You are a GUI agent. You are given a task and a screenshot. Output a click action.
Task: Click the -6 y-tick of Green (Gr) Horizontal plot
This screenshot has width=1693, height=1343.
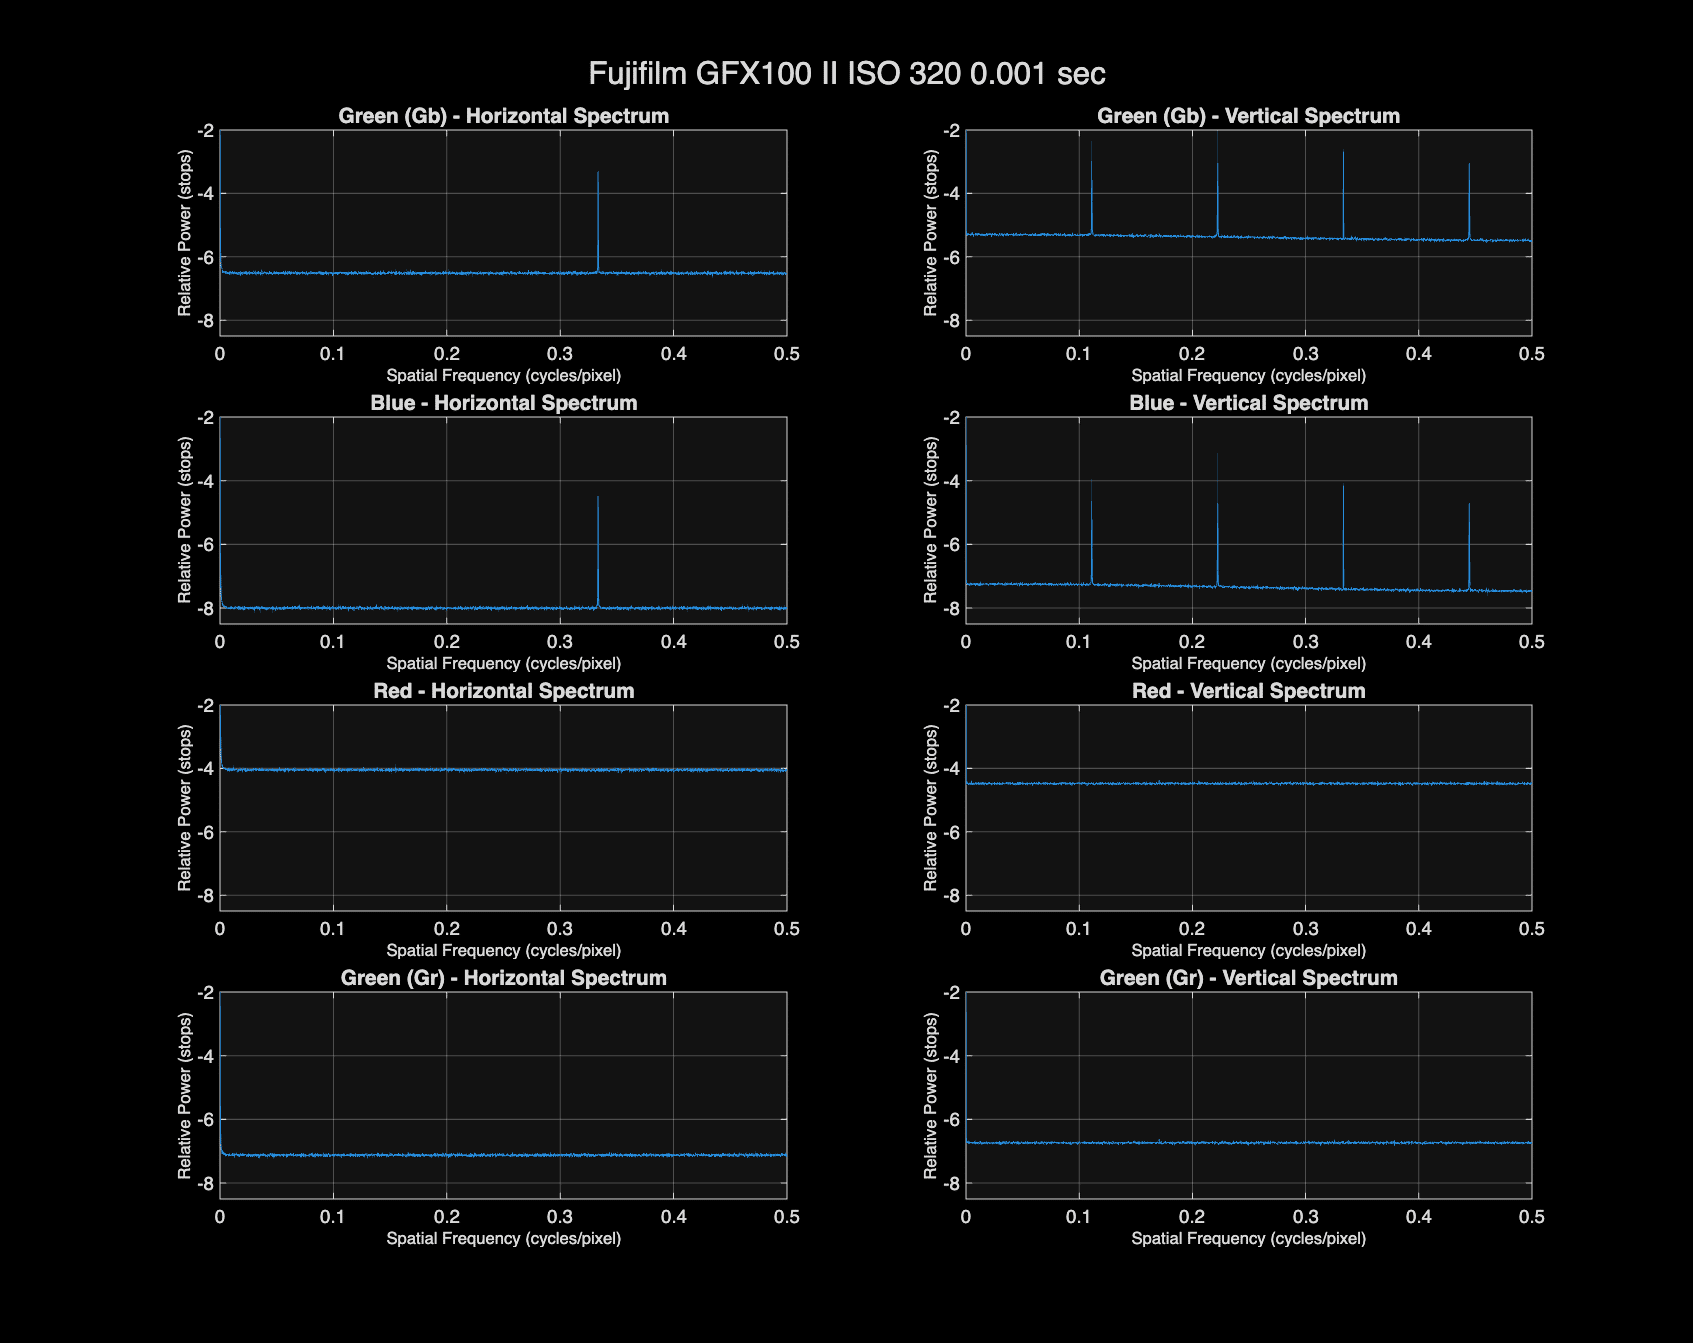205,1120
